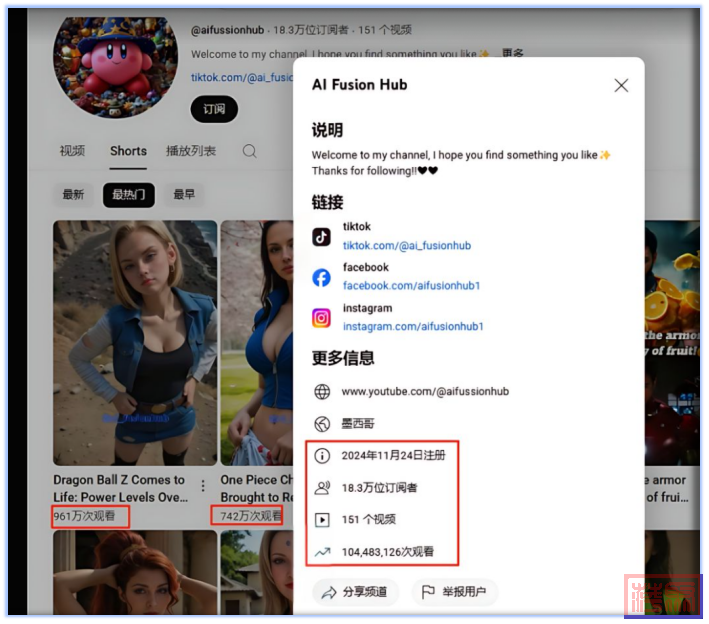This screenshot has height=624, width=709.
Task: Click the trending arrow icon beside view count
Action: pyautogui.click(x=322, y=552)
